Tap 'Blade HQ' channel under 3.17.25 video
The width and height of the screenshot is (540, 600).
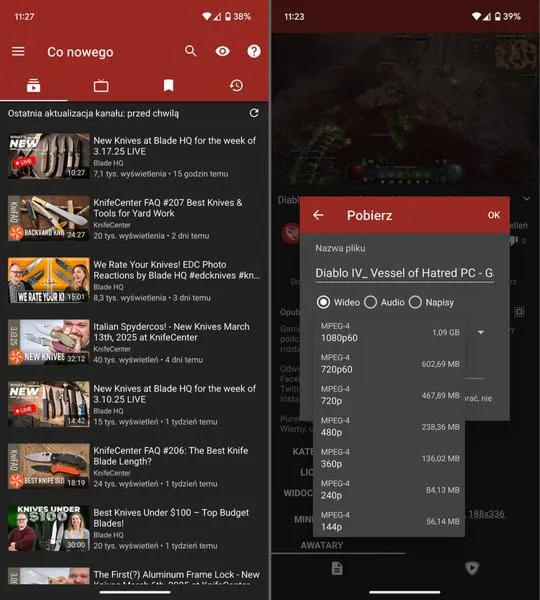(108, 163)
